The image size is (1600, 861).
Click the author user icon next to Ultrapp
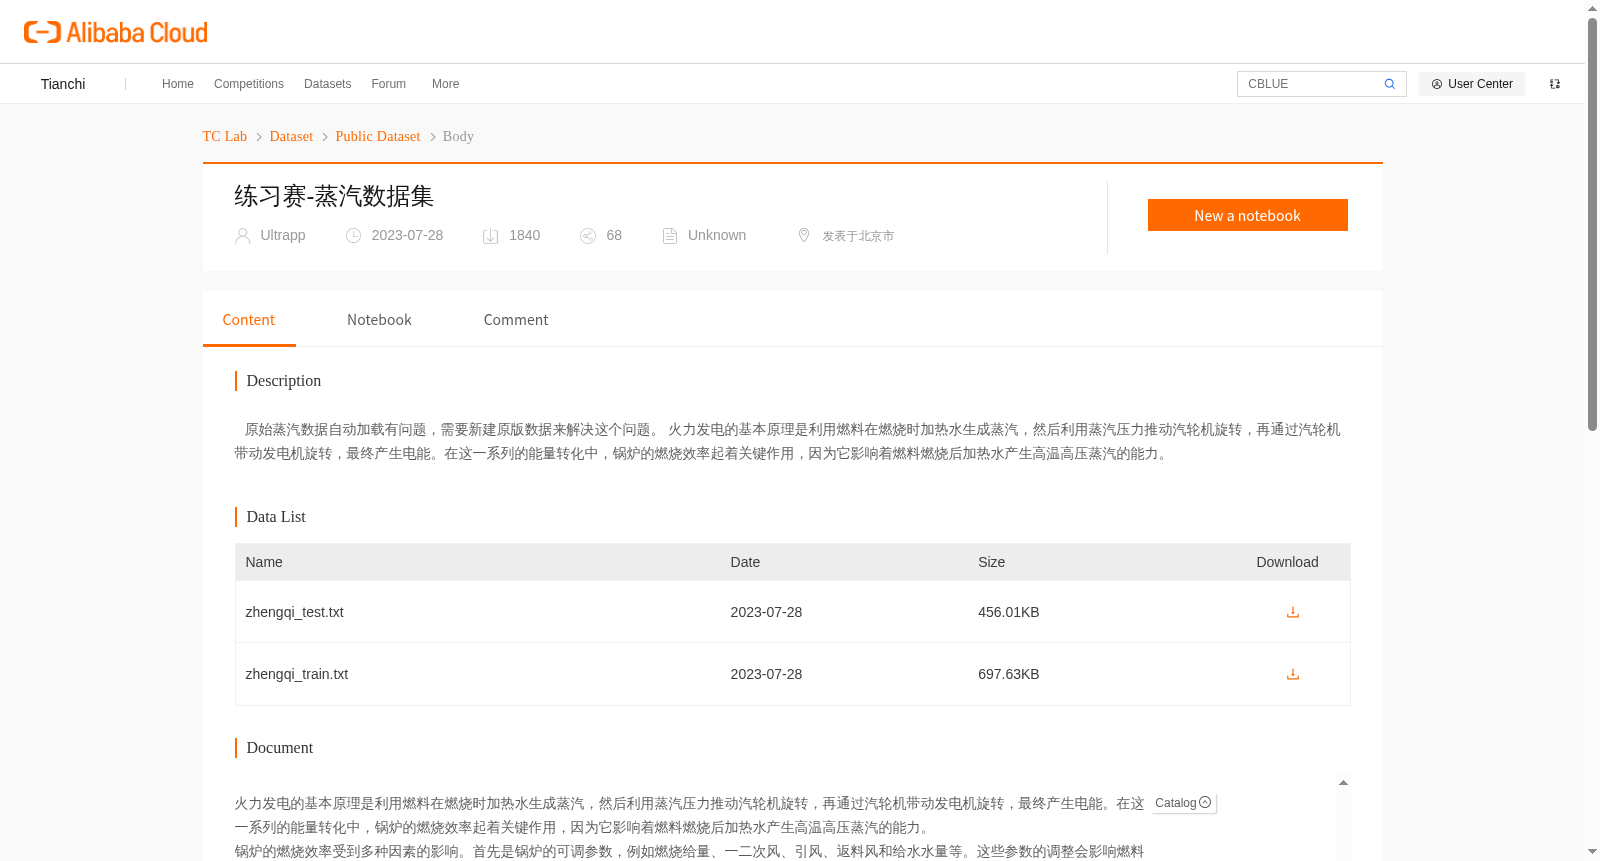(x=242, y=236)
